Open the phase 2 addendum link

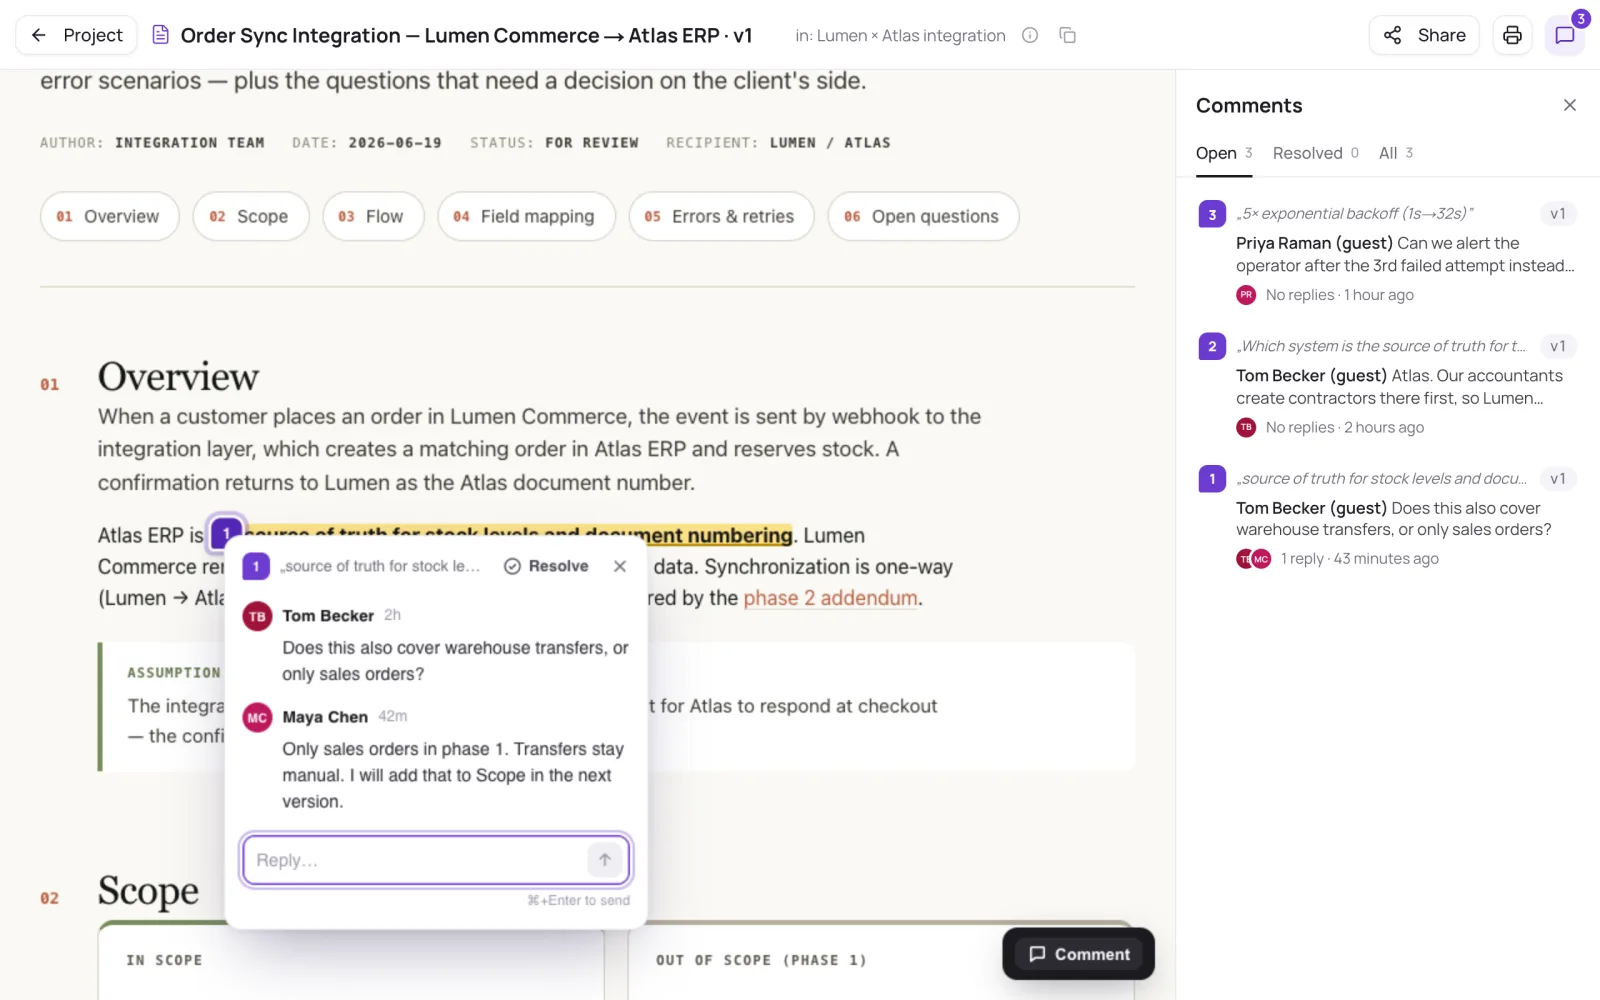(x=830, y=598)
